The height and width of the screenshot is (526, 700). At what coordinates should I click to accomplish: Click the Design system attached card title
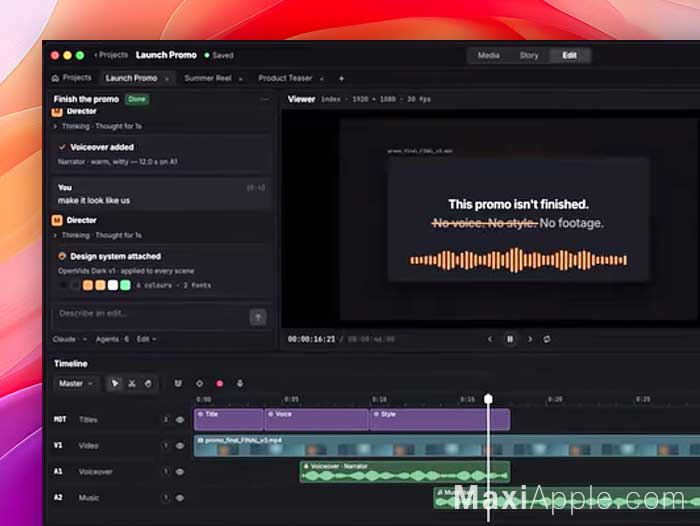[x=116, y=256]
